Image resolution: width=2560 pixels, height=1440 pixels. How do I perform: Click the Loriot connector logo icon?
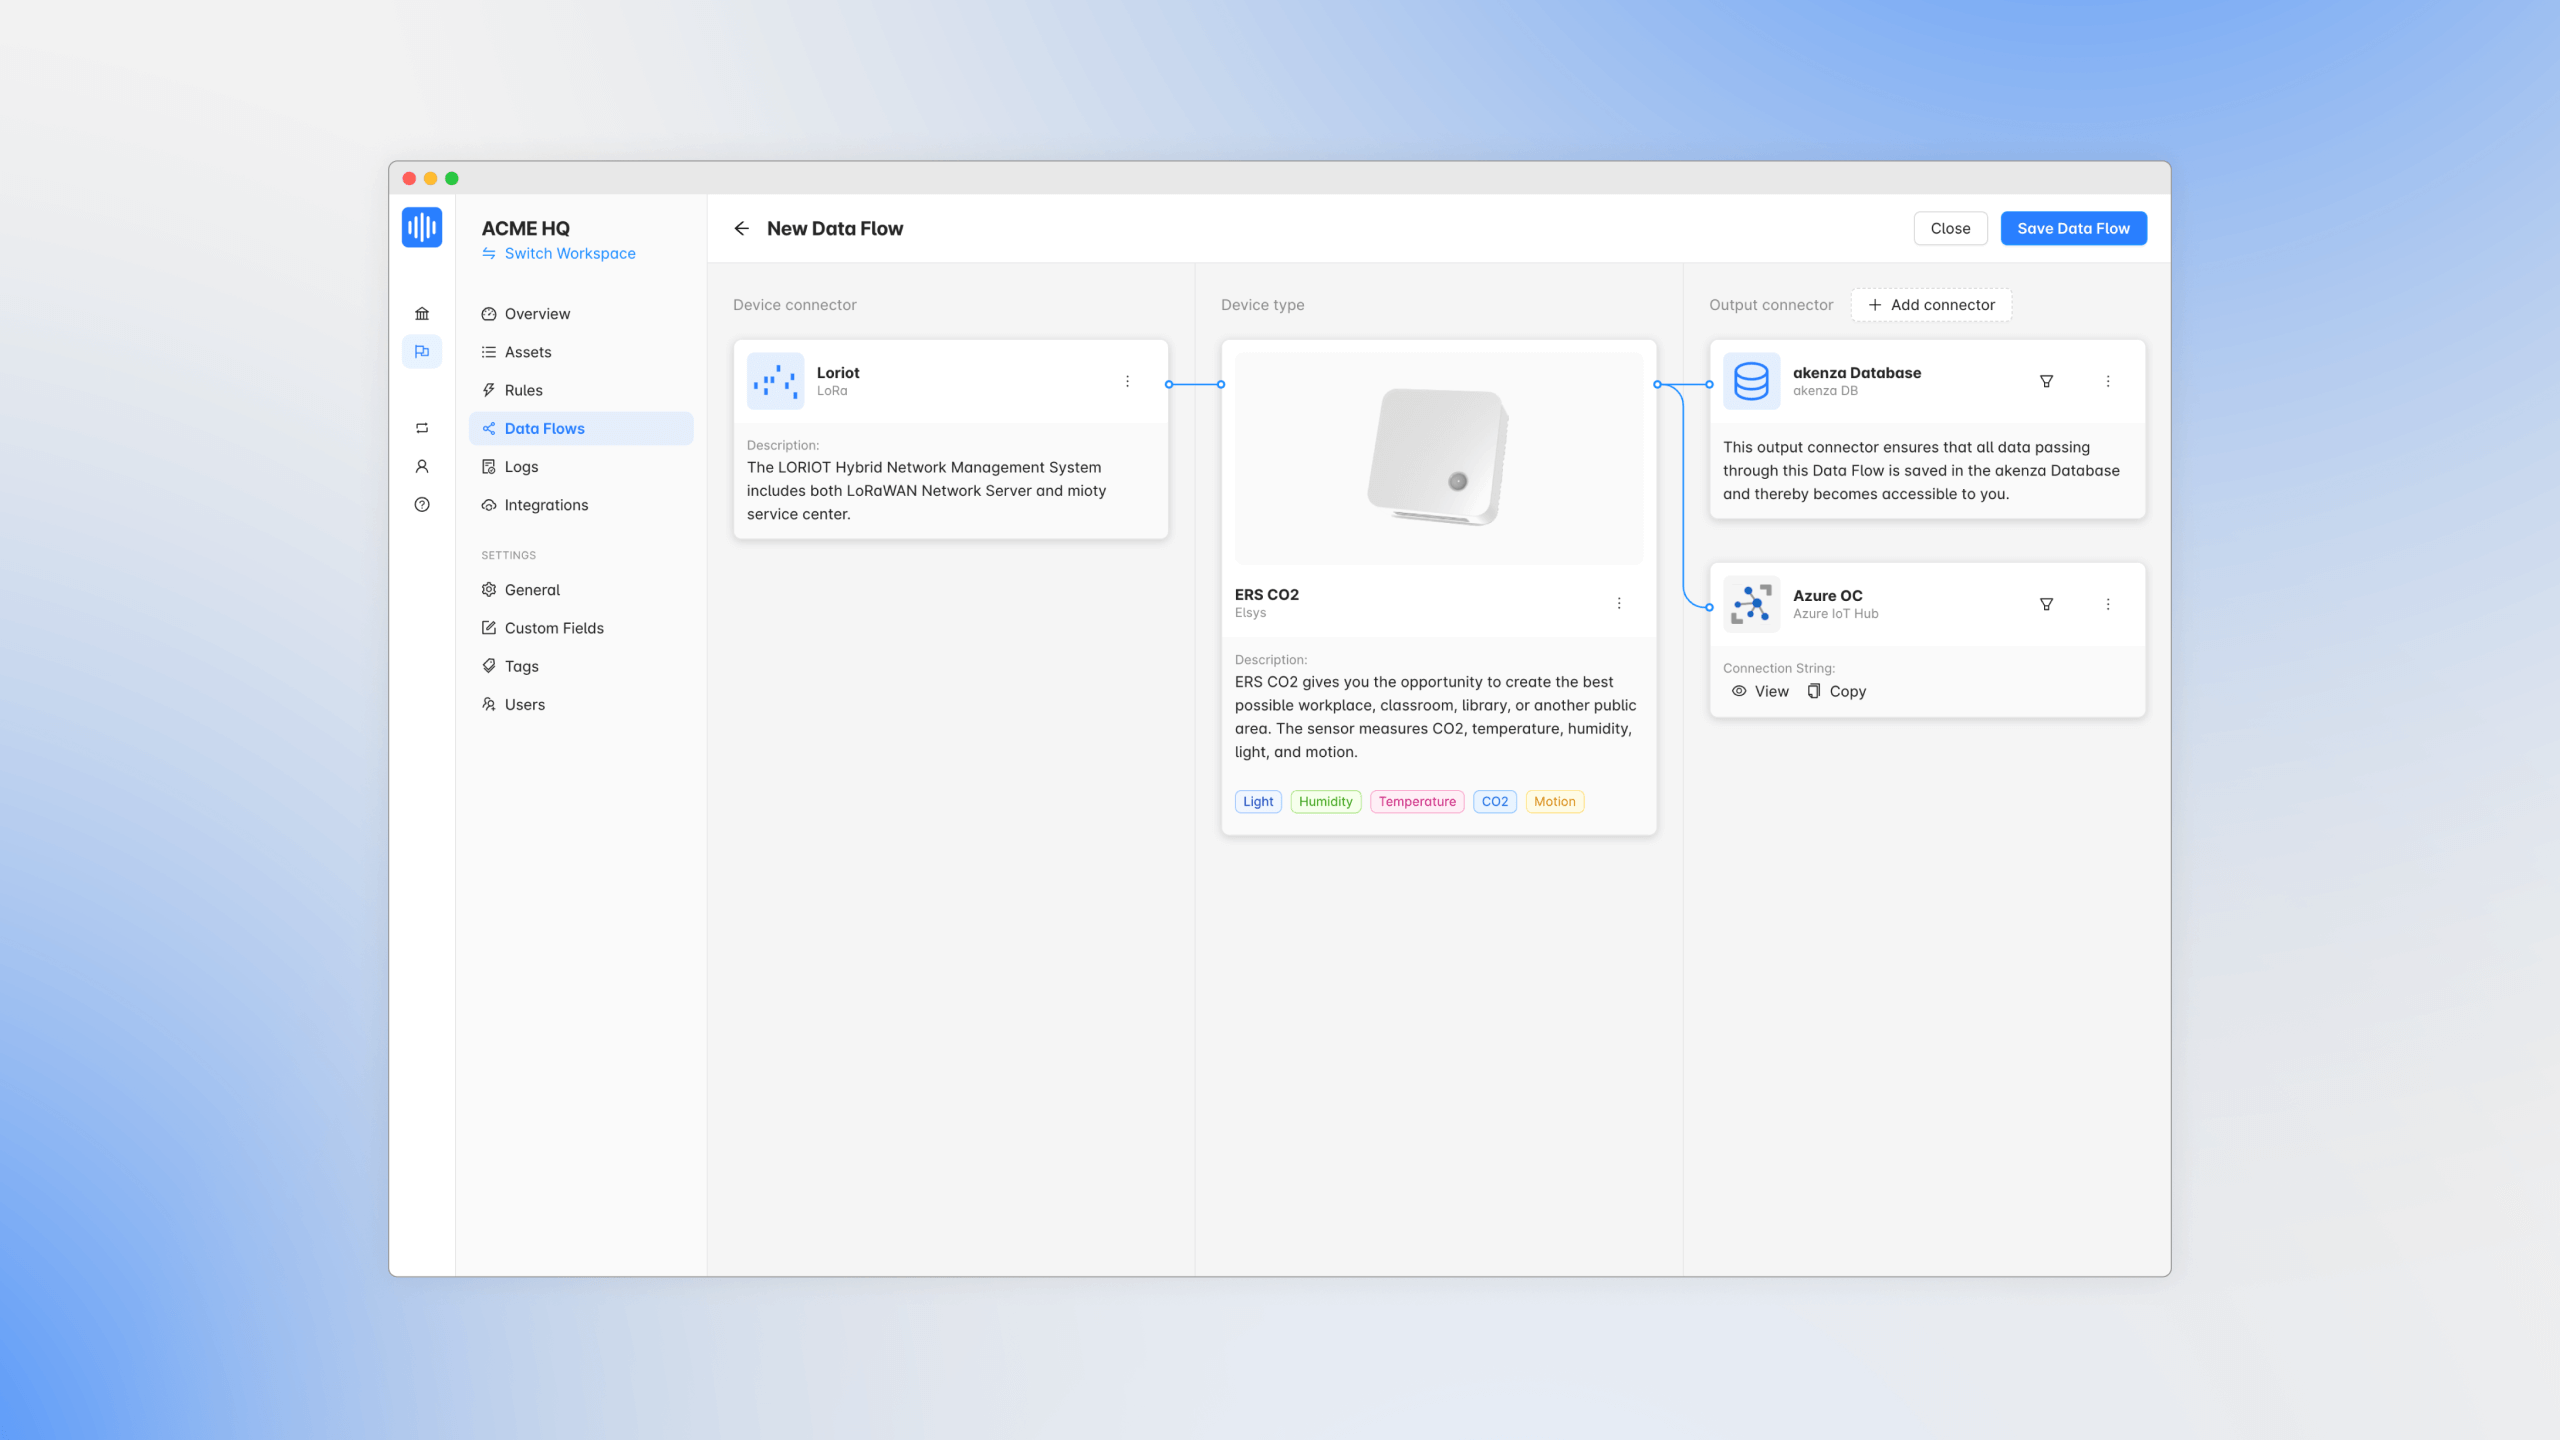coord(775,381)
